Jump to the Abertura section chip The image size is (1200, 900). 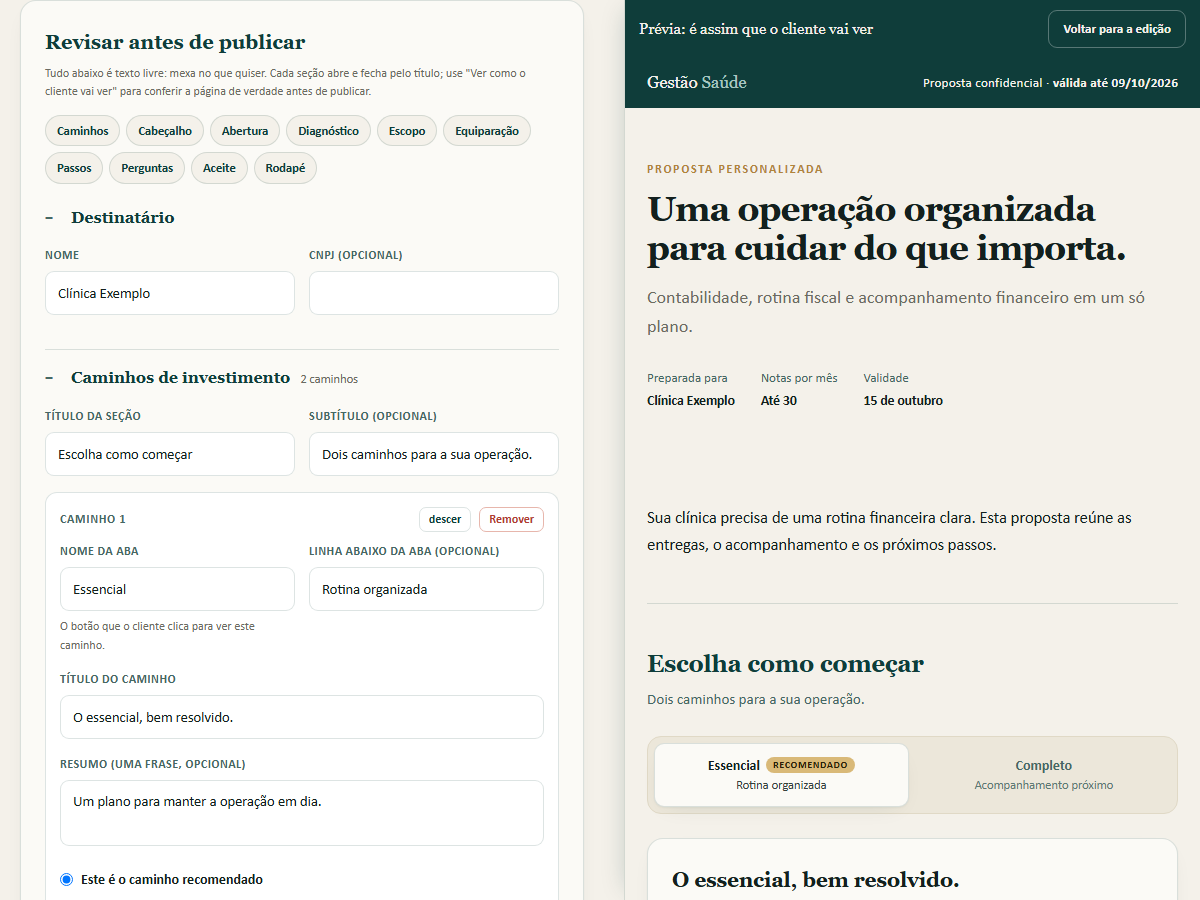tap(245, 131)
